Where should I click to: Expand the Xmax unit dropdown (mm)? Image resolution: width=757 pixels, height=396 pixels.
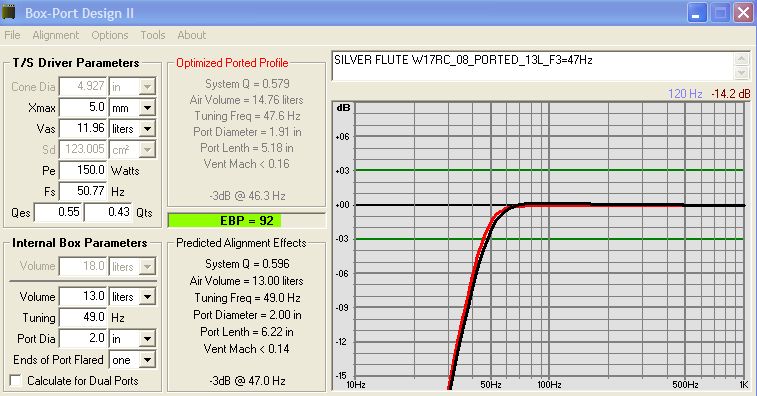click(147, 108)
